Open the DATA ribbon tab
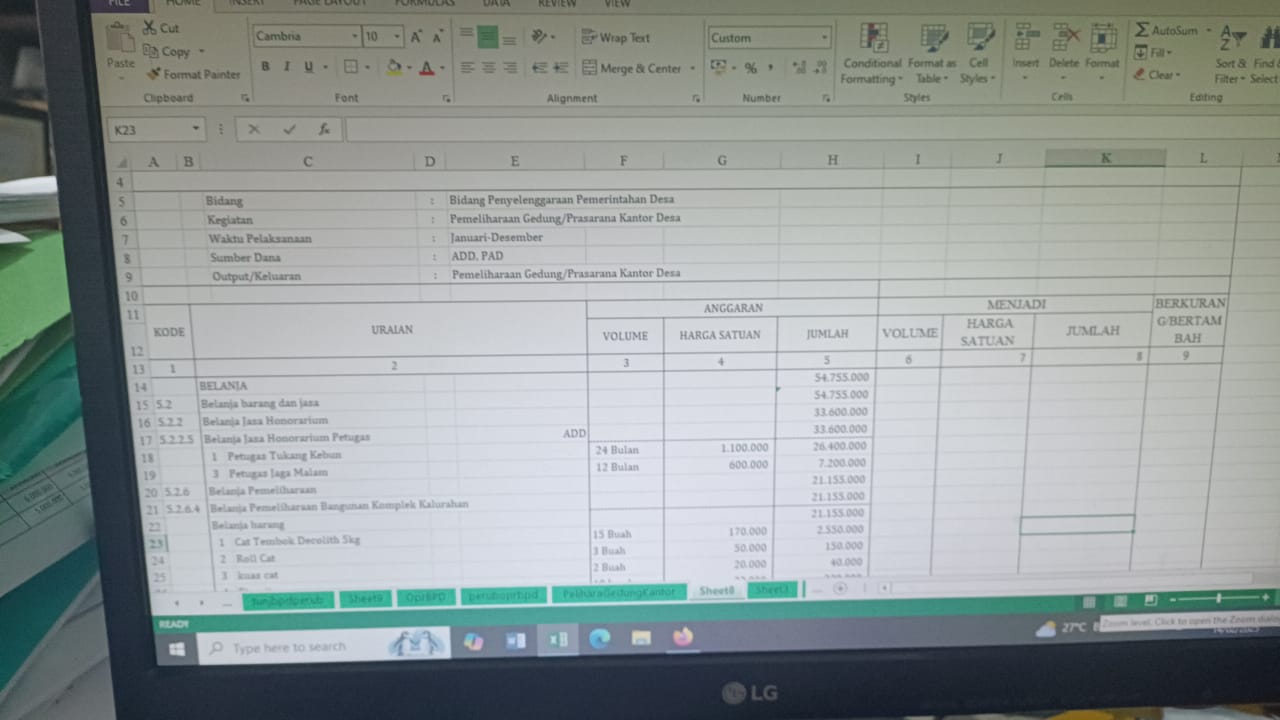The height and width of the screenshot is (720, 1280). pos(497,3)
